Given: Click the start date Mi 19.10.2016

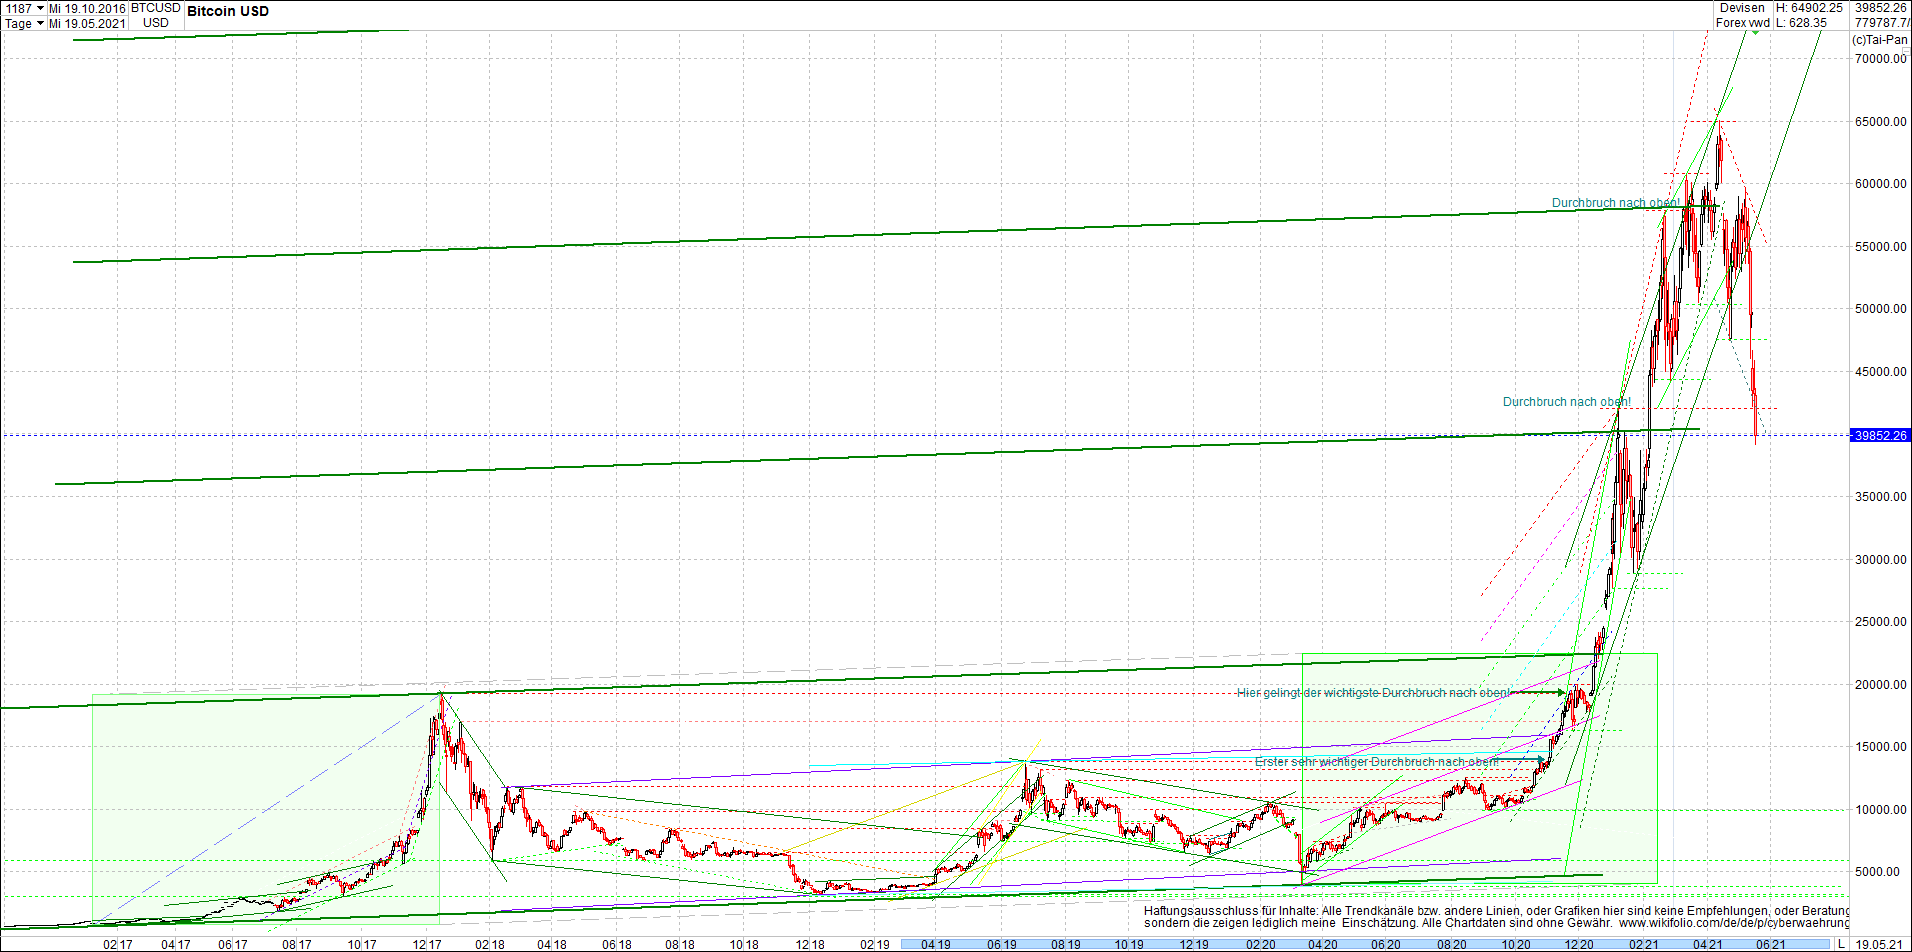Looking at the screenshot, I should (87, 8).
